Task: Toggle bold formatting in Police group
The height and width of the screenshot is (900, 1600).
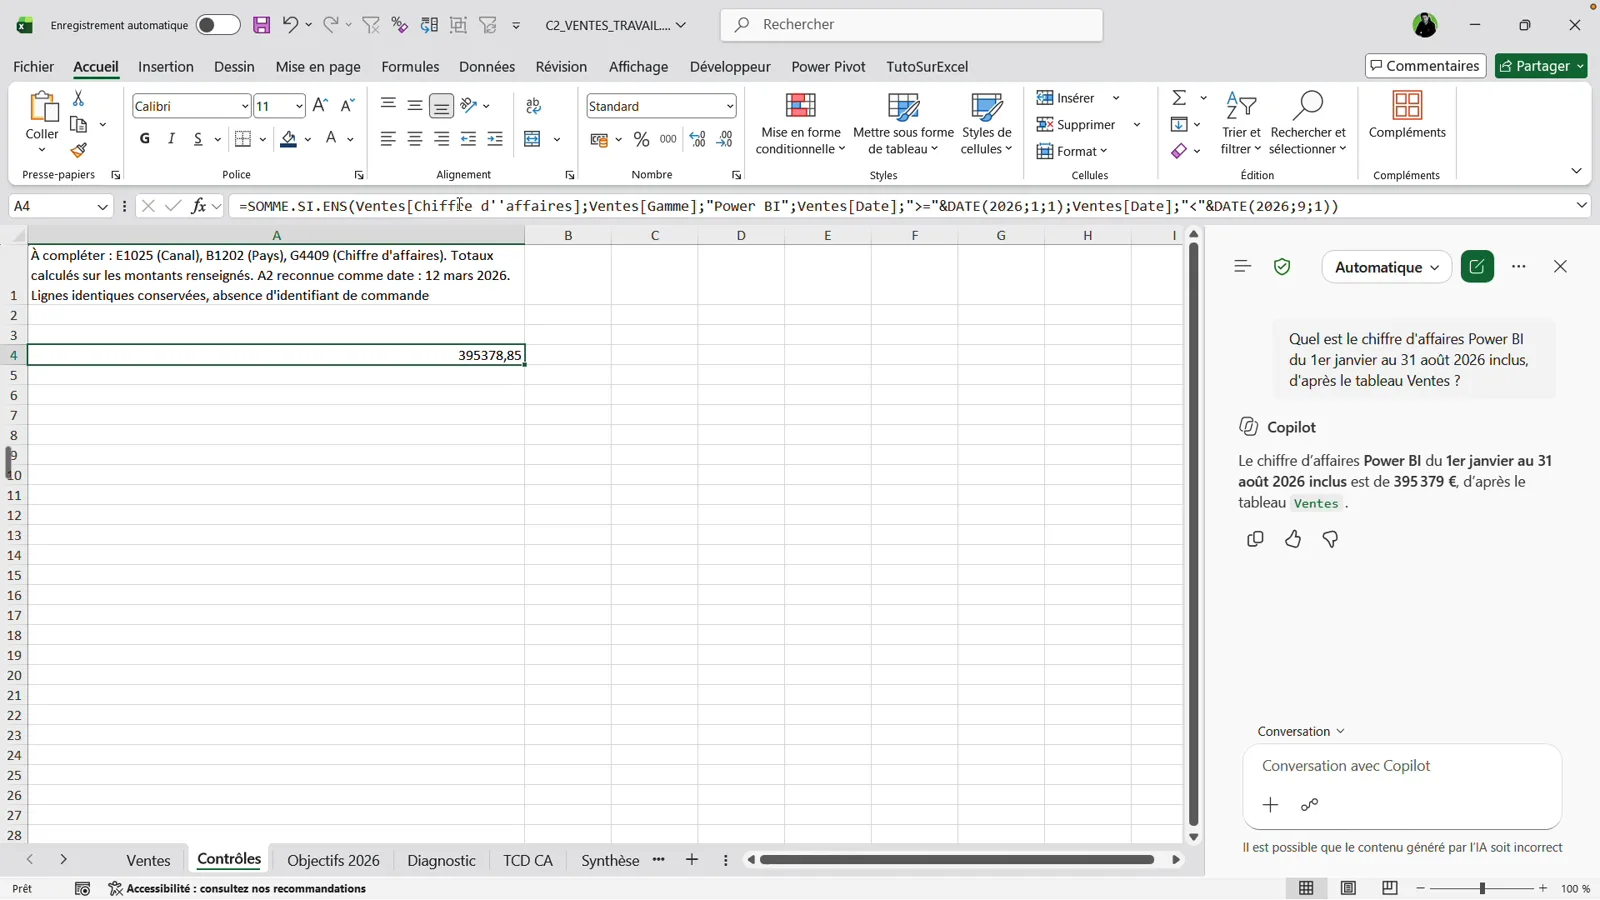Action: click(145, 139)
